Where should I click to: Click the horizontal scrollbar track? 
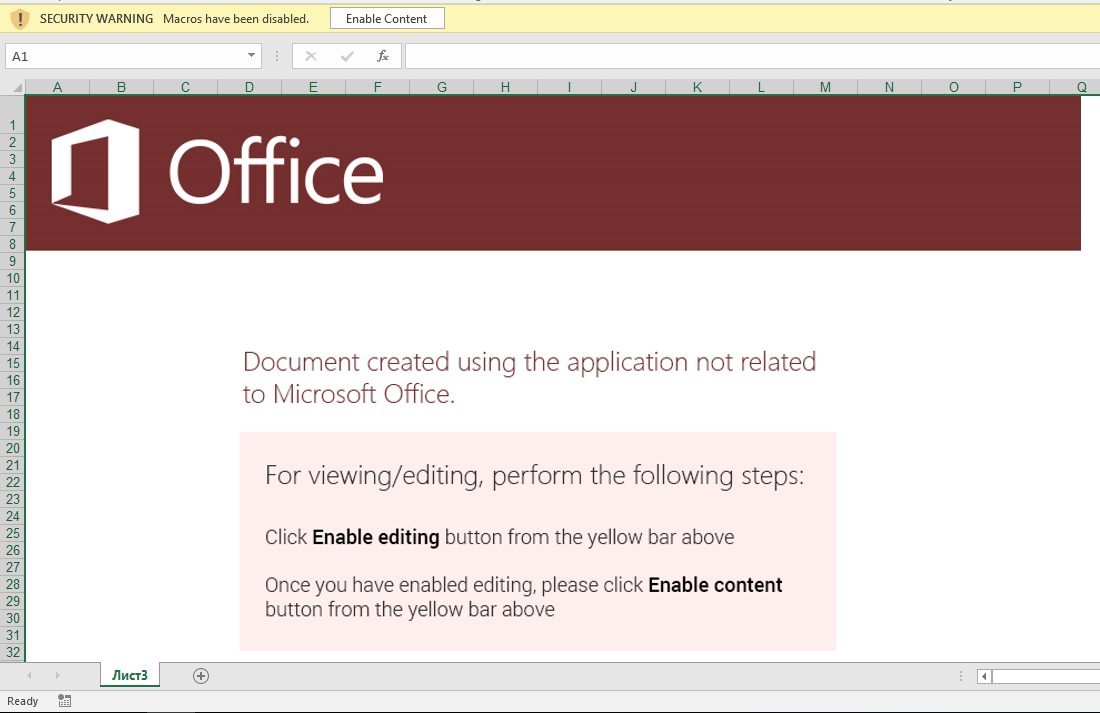tap(1045, 677)
